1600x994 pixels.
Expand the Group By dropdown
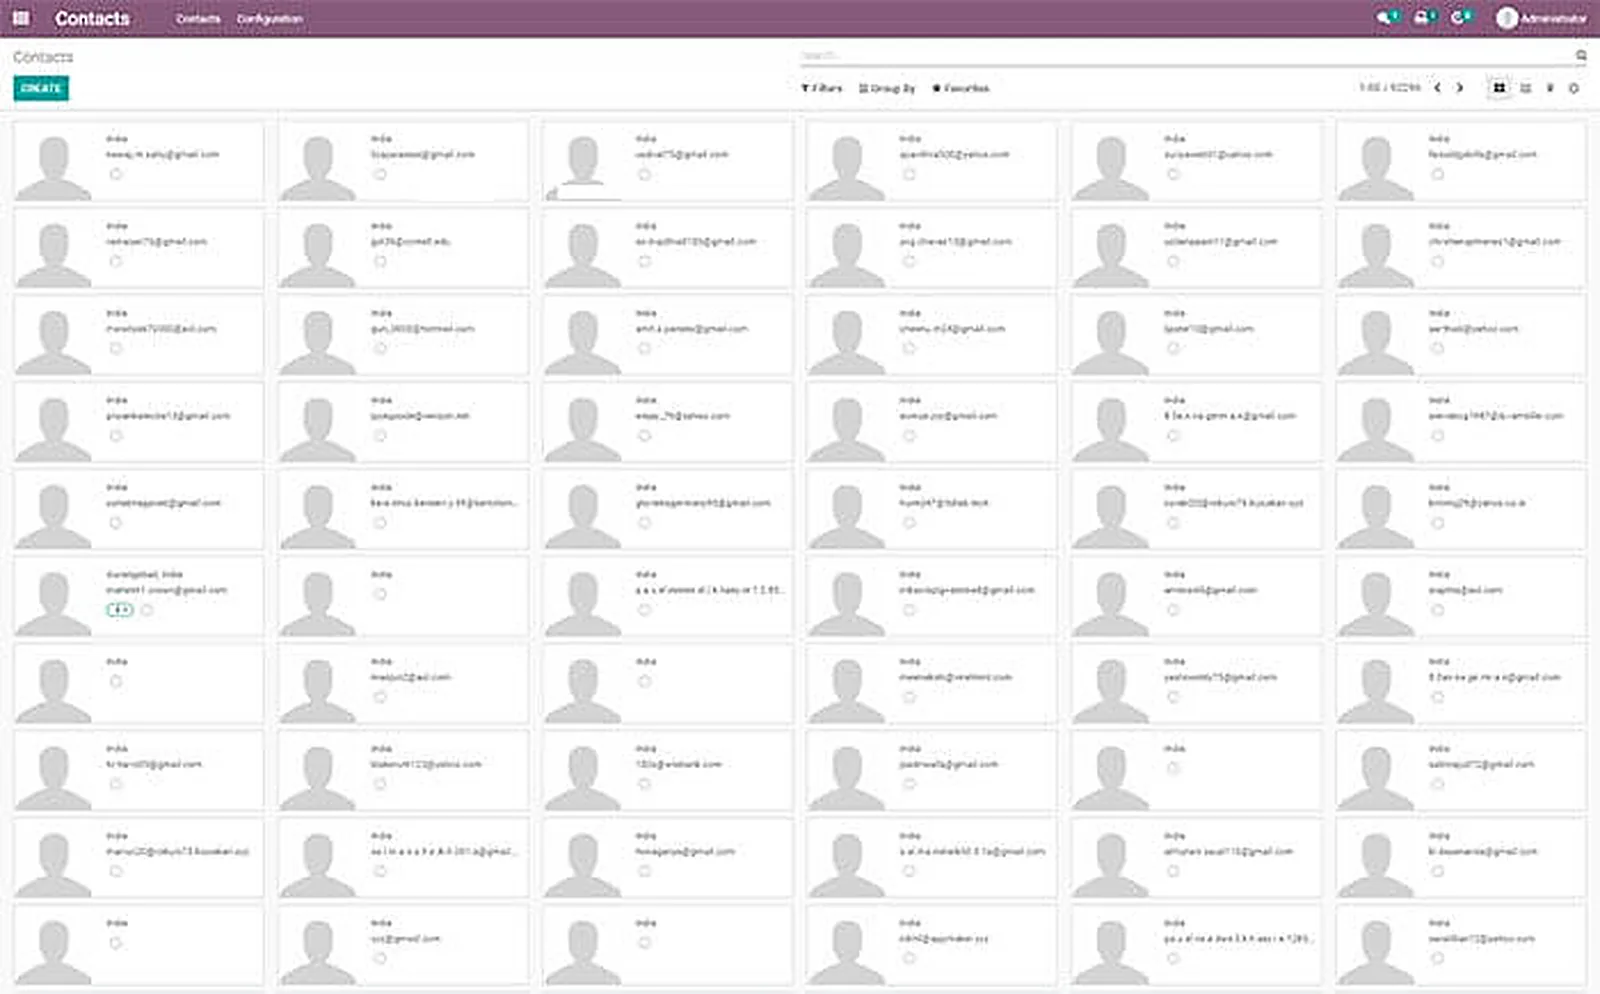887,88
